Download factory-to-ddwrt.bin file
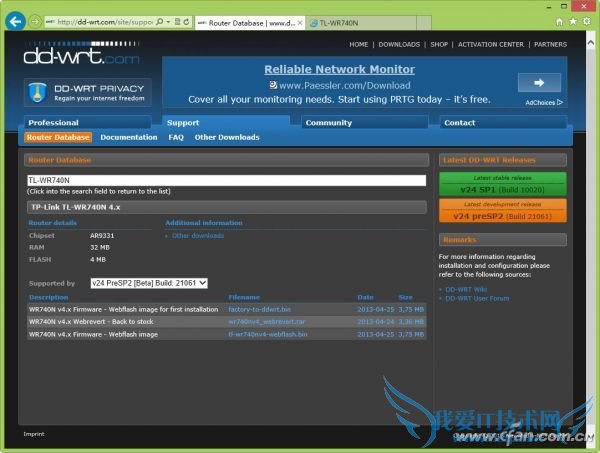Viewport: 600px width, 453px height. (260, 309)
